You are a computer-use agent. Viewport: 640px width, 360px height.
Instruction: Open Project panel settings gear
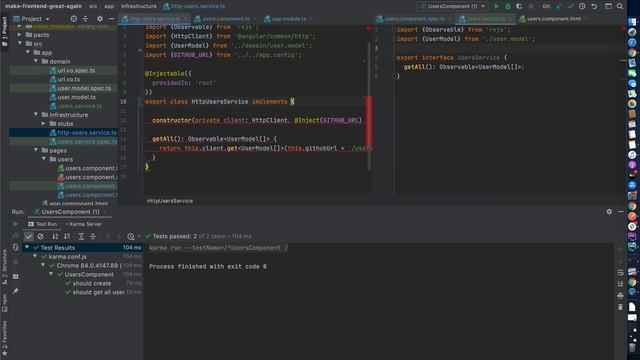point(100,19)
